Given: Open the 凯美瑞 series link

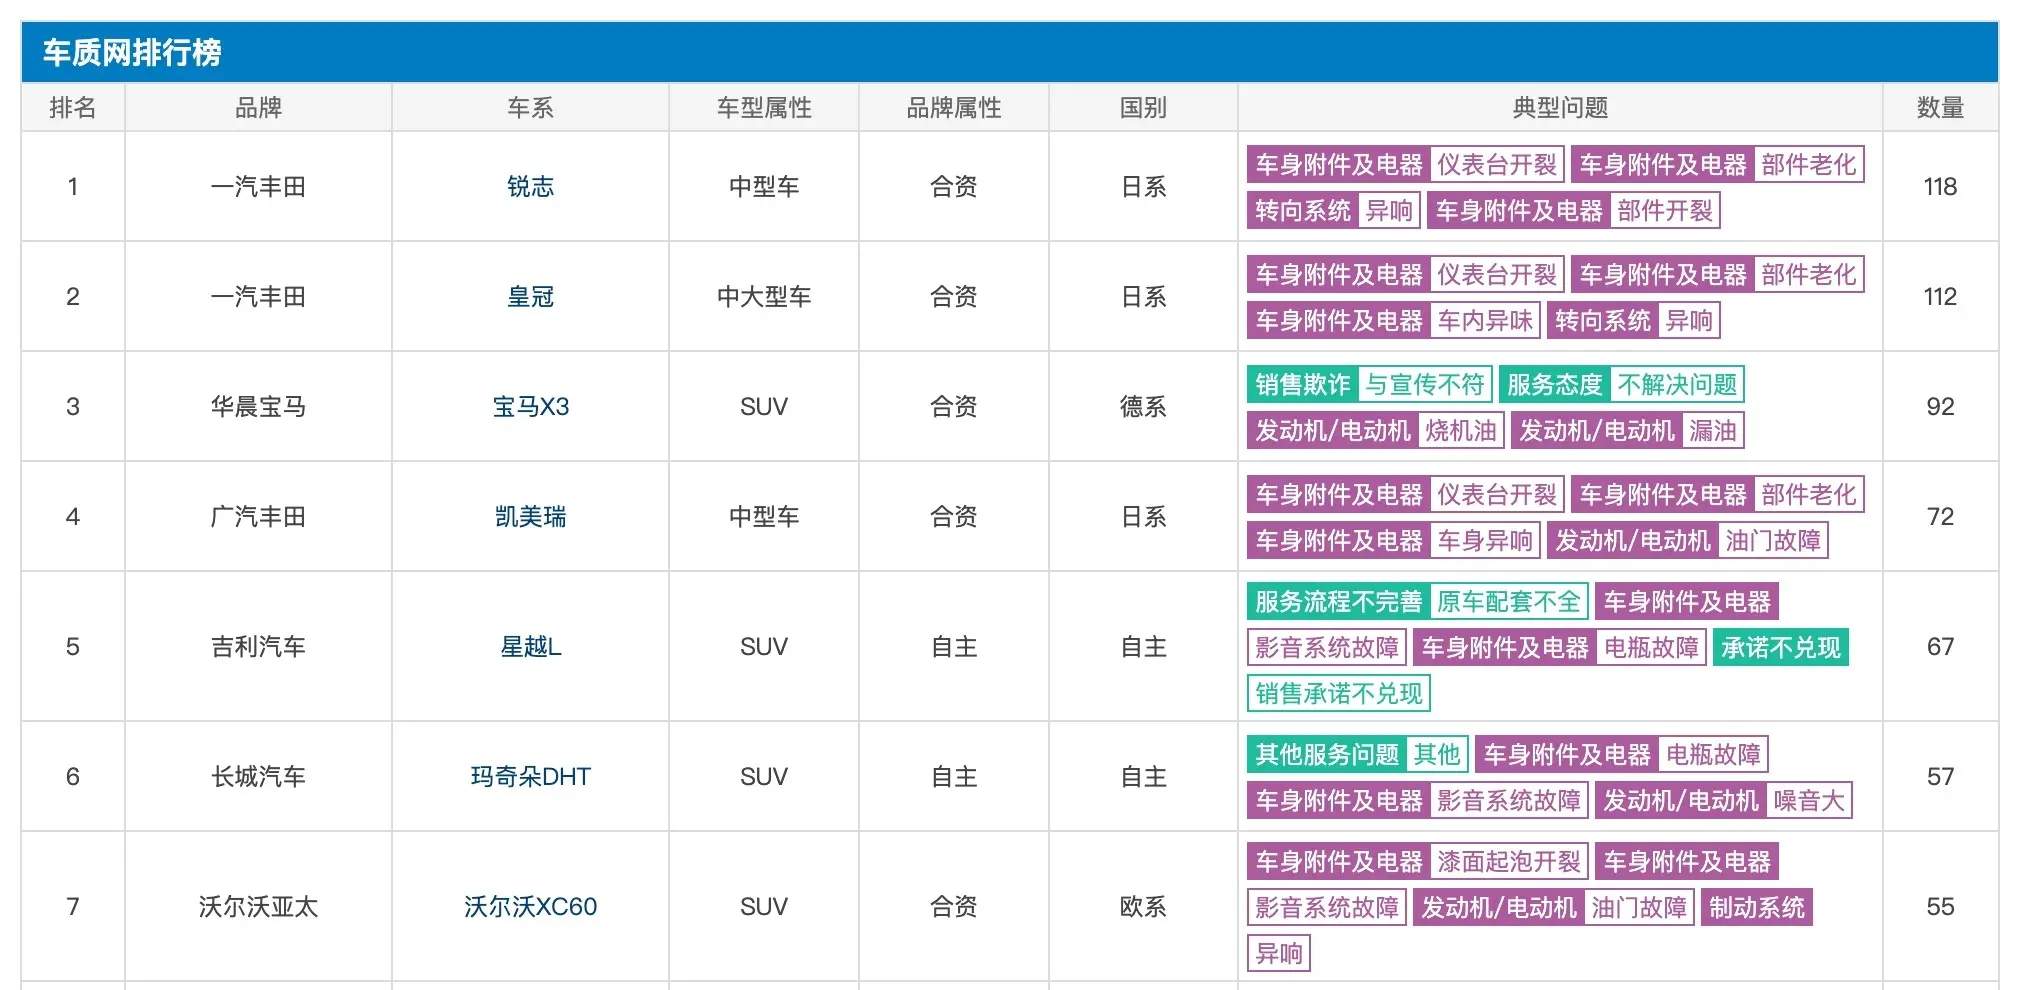Looking at the screenshot, I should (x=530, y=517).
